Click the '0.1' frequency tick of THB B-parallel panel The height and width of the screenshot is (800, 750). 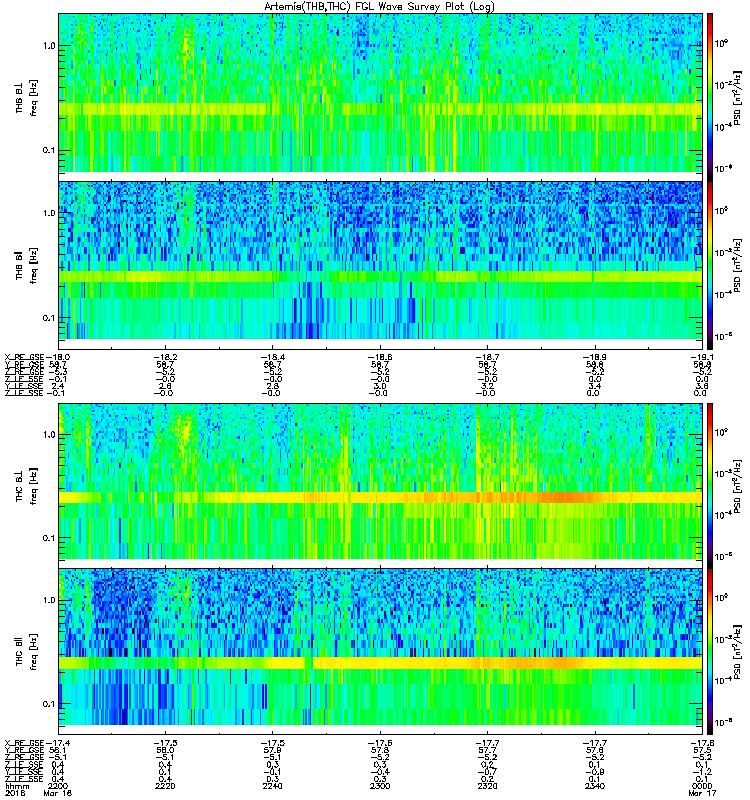(x=49, y=318)
